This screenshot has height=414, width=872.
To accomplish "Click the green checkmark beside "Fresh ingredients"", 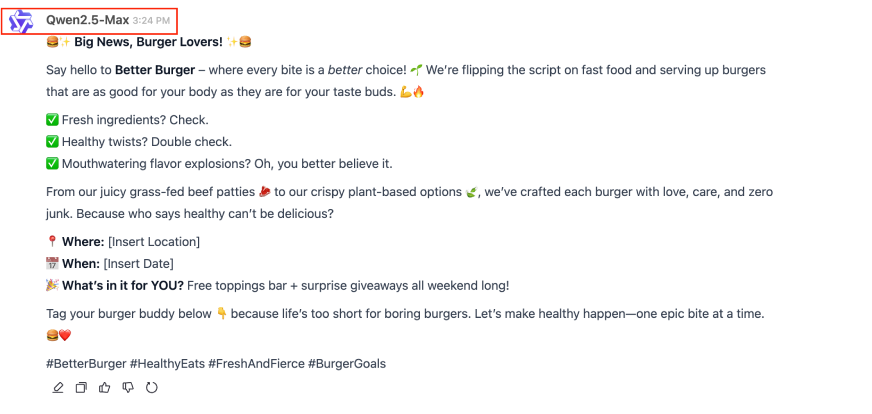I will [52, 120].
